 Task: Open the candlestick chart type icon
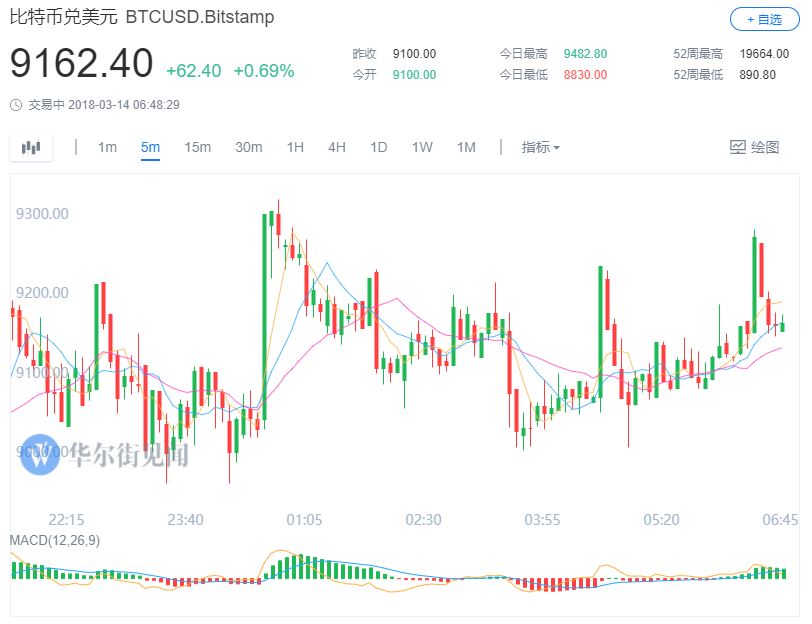coord(31,148)
